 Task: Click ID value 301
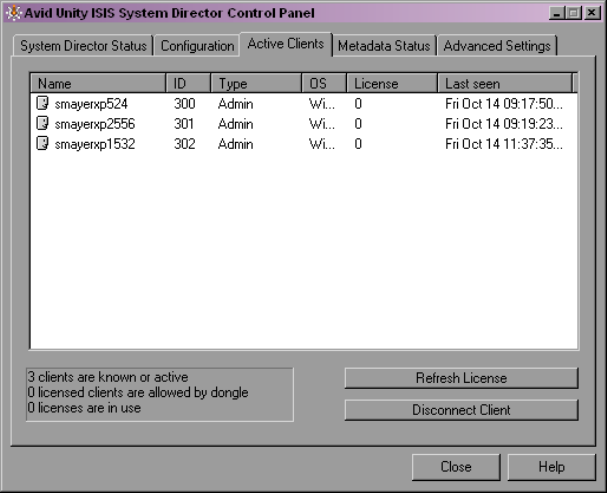tap(184, 124)
